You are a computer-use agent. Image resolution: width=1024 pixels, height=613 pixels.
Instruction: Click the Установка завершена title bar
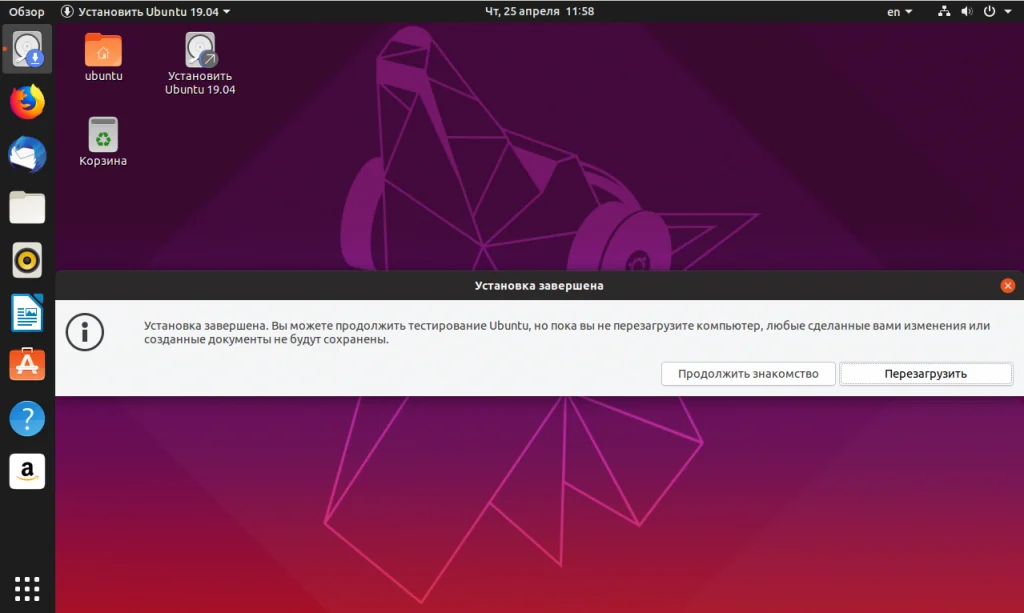(x=539, y=285)
